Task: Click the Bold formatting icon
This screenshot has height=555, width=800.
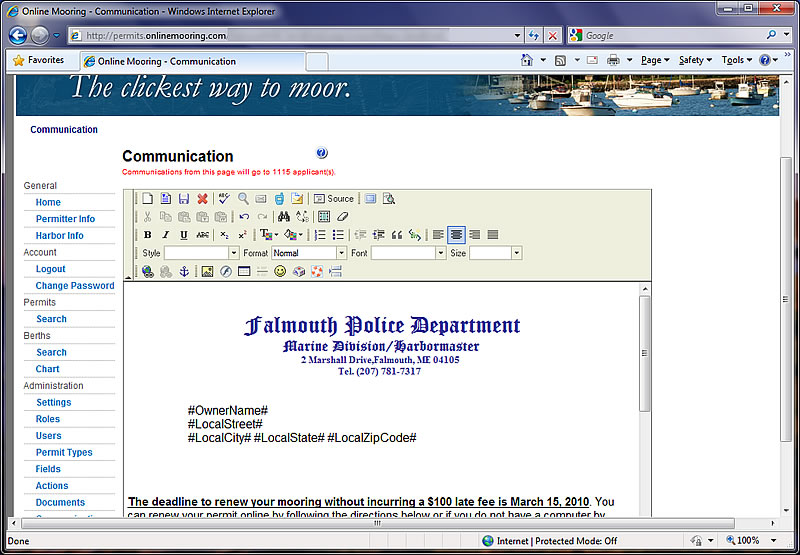Action: click(148, 235)
